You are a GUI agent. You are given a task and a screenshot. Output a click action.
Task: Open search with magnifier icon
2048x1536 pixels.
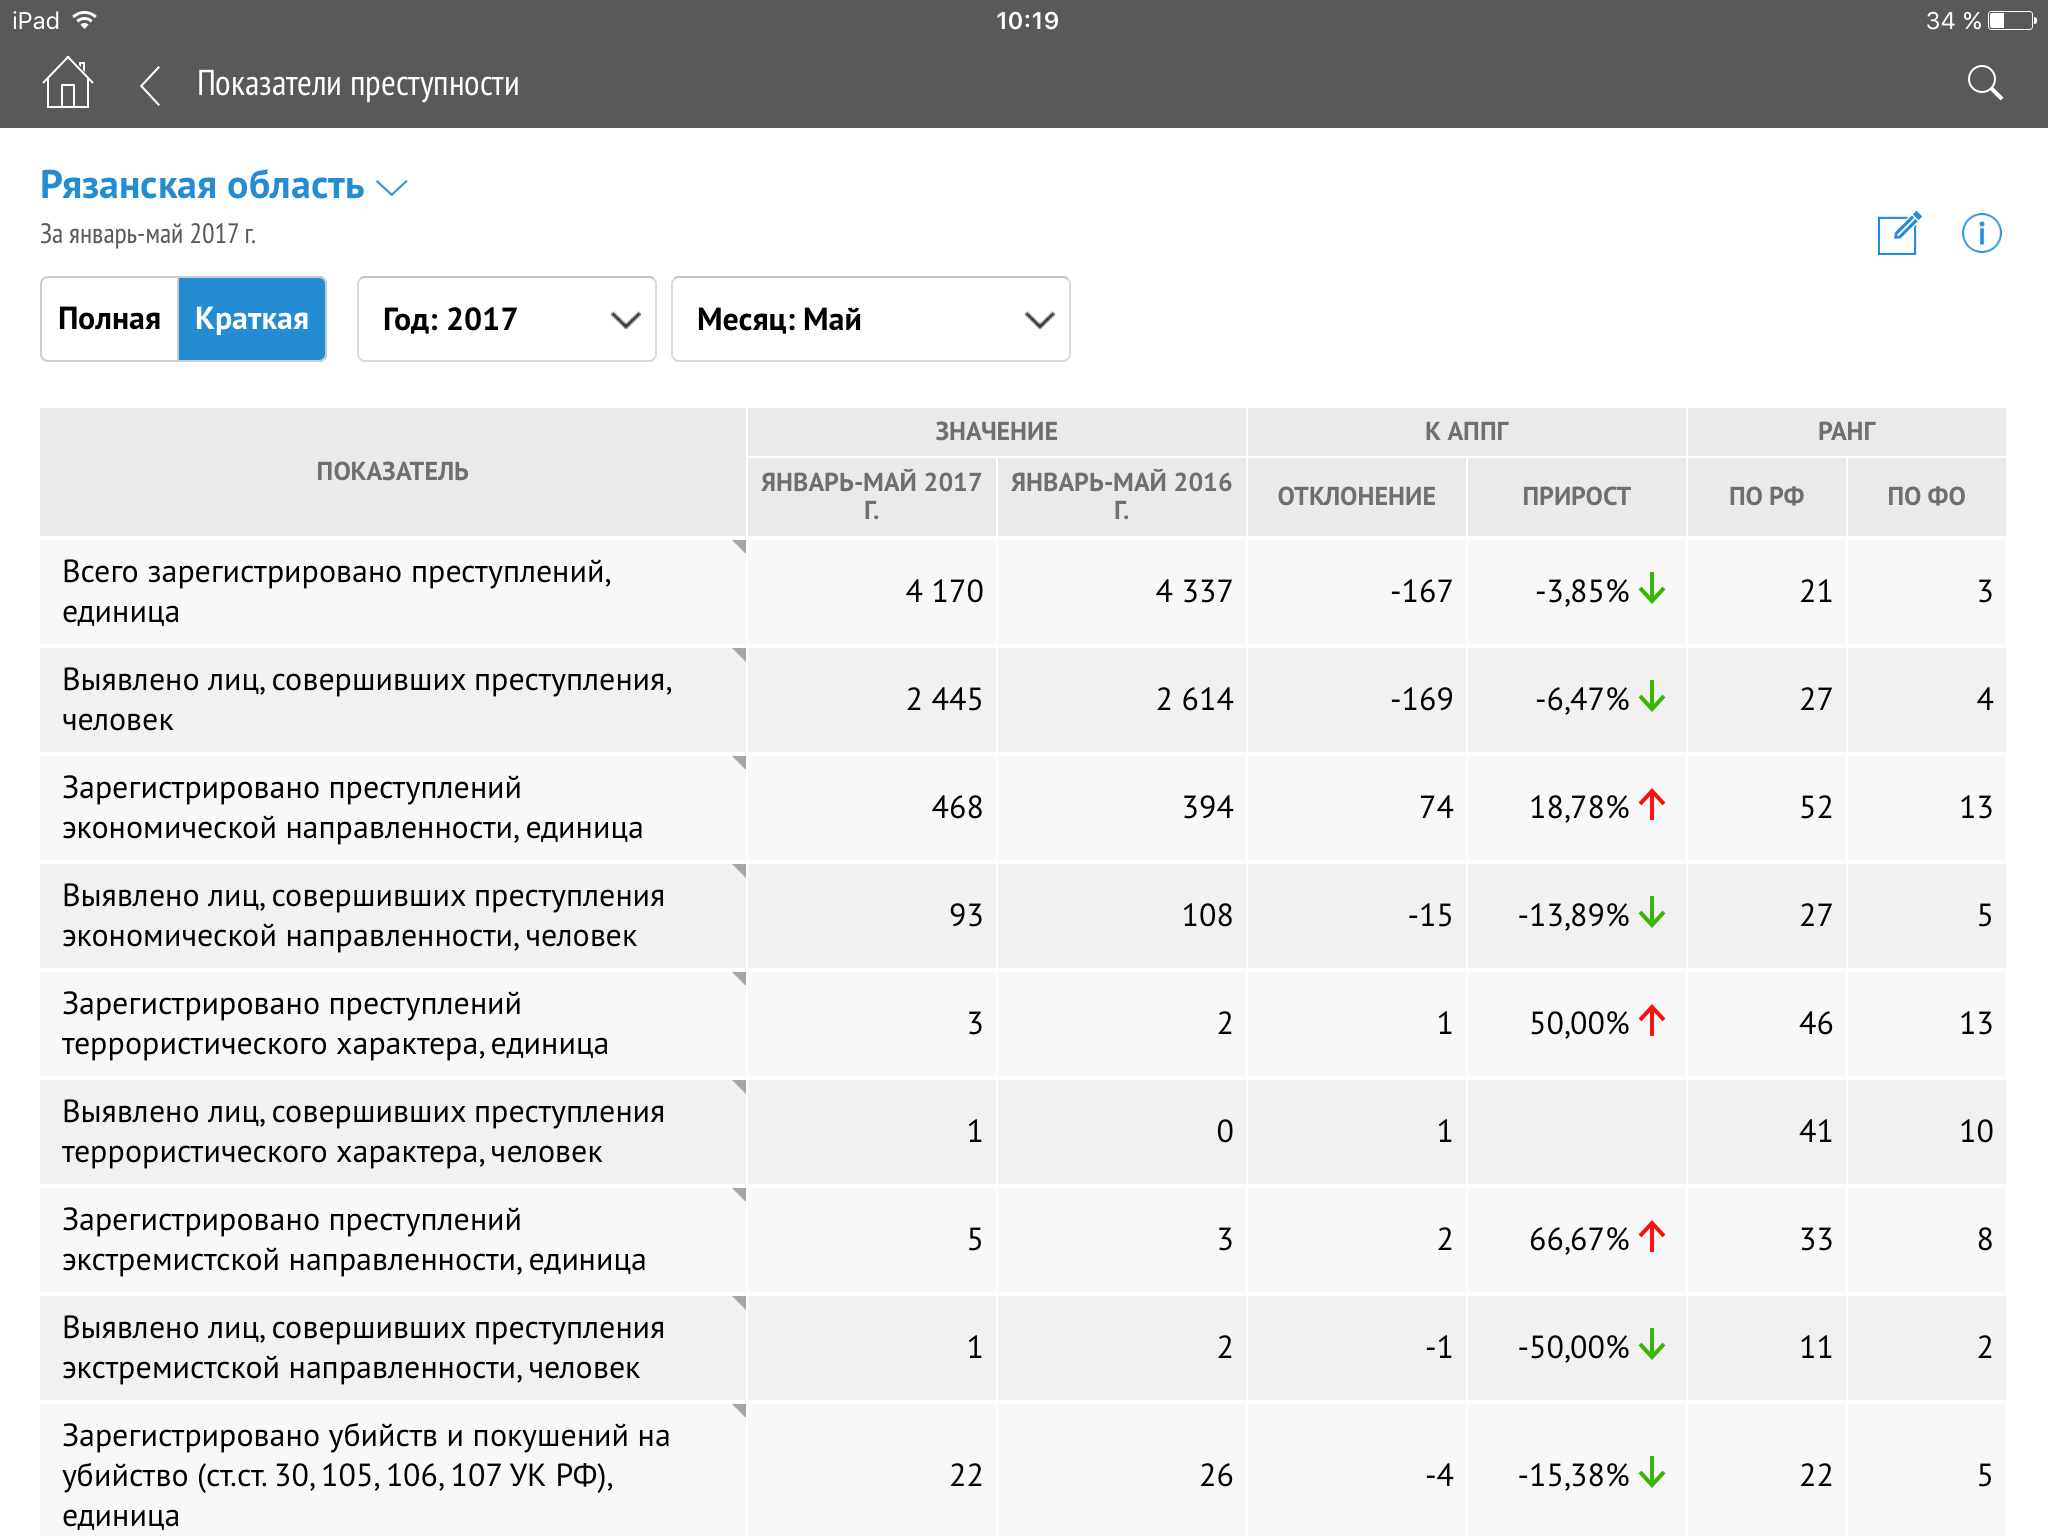[1984, 84]
